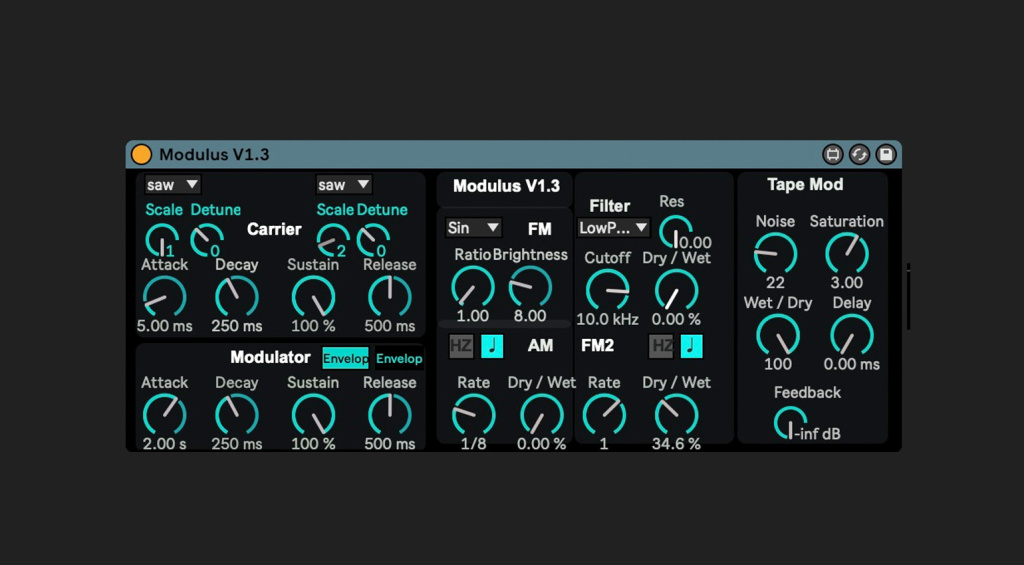Toggle the dark Envelop button in Modulator
Viewport: 1024px width, 565px height.
tap(399, 358)
